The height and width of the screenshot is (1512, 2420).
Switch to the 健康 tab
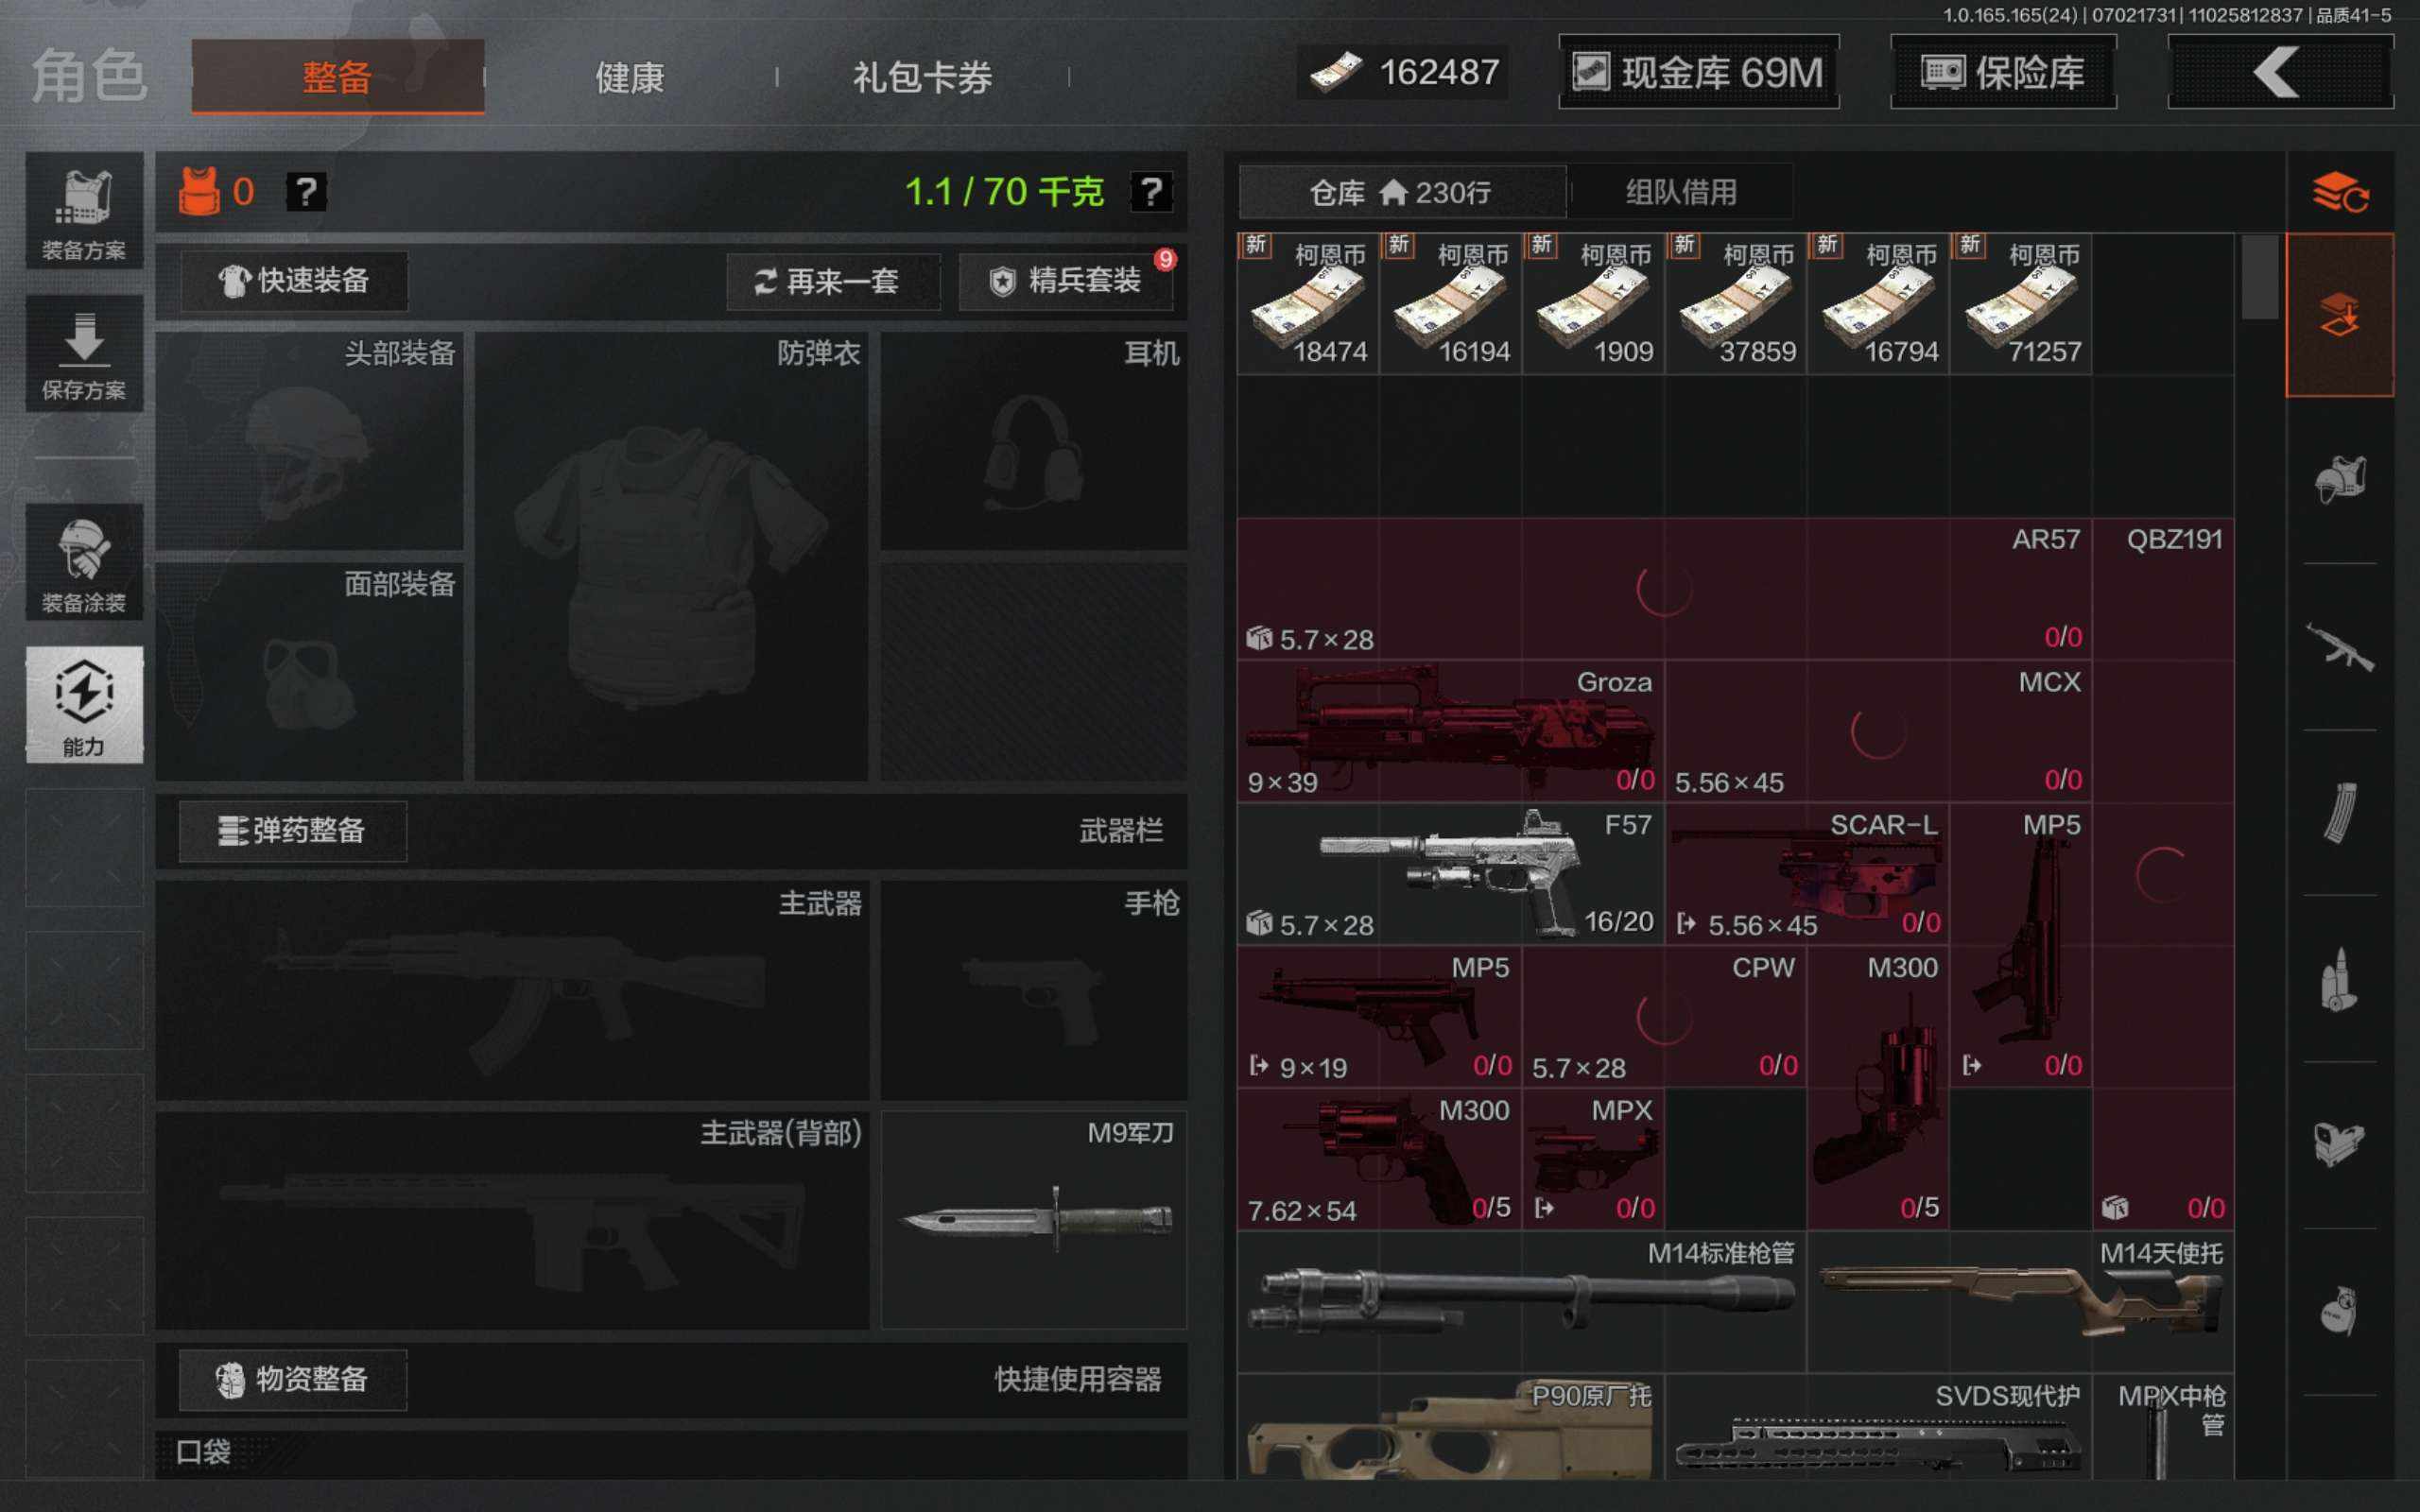coord(630,76)
